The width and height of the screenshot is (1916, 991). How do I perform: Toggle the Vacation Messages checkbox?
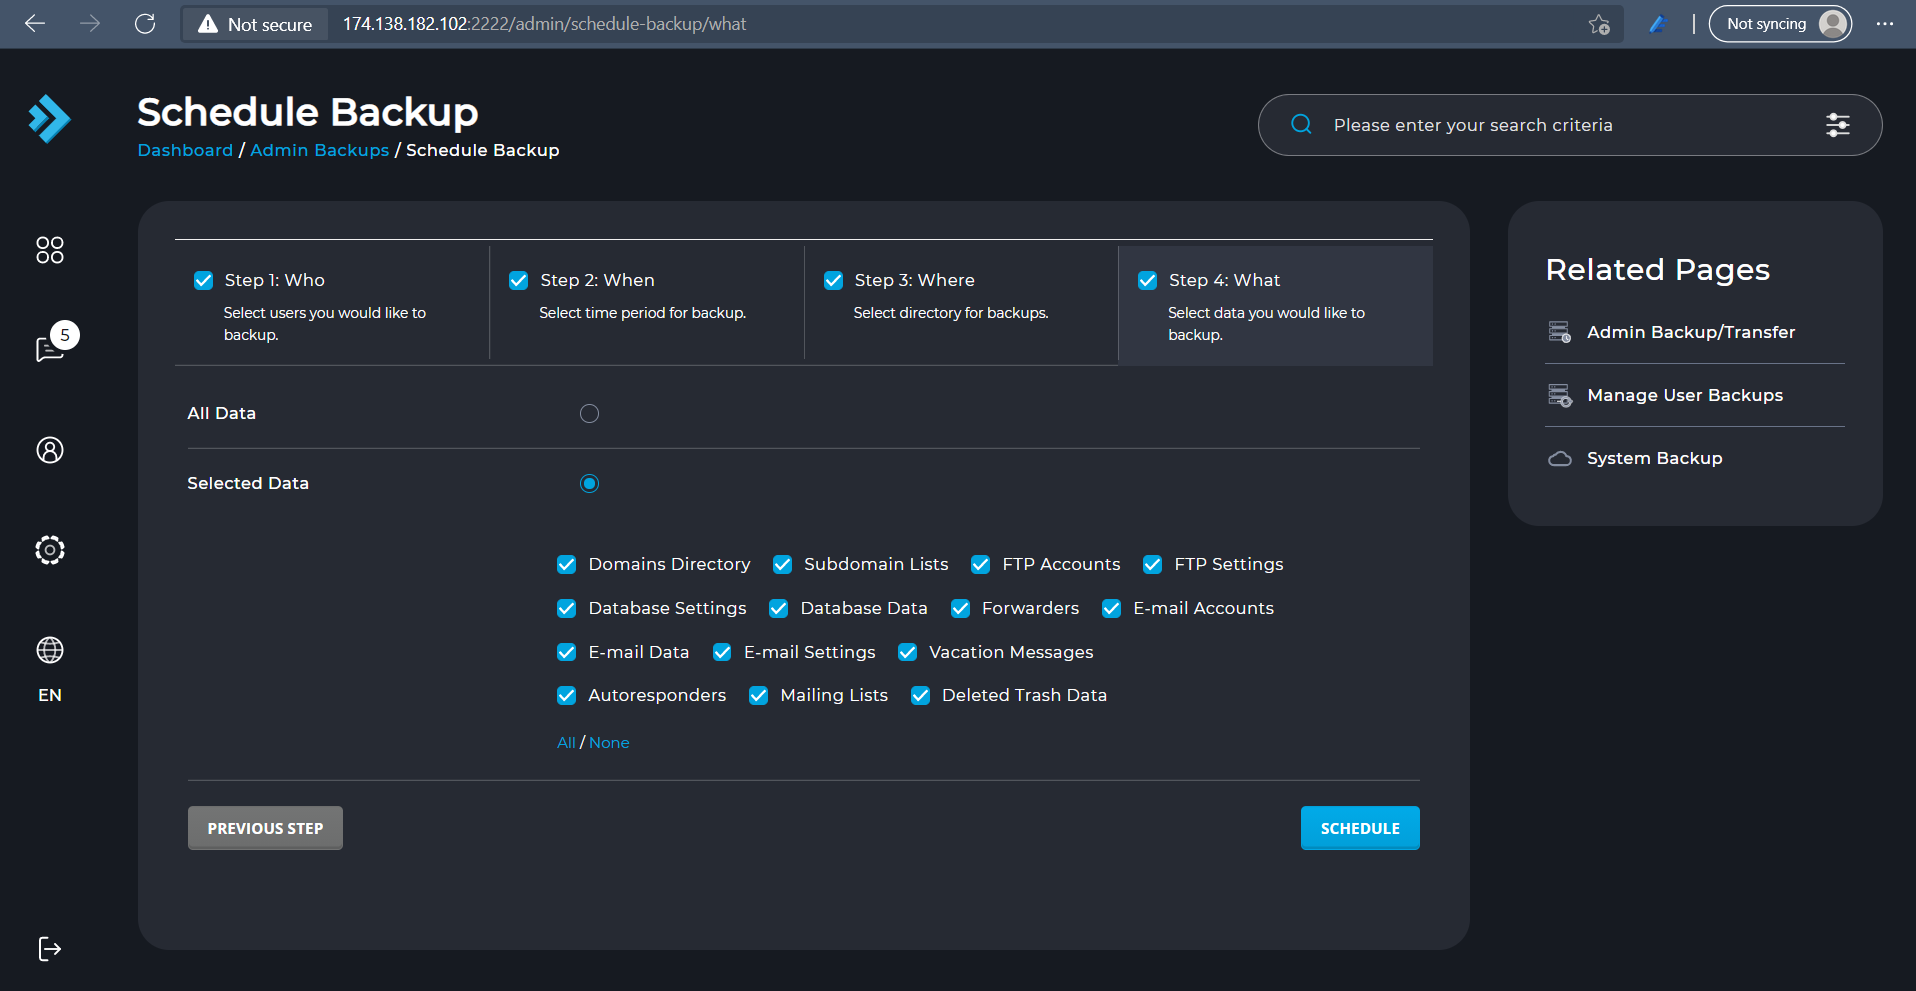[907, 652]
